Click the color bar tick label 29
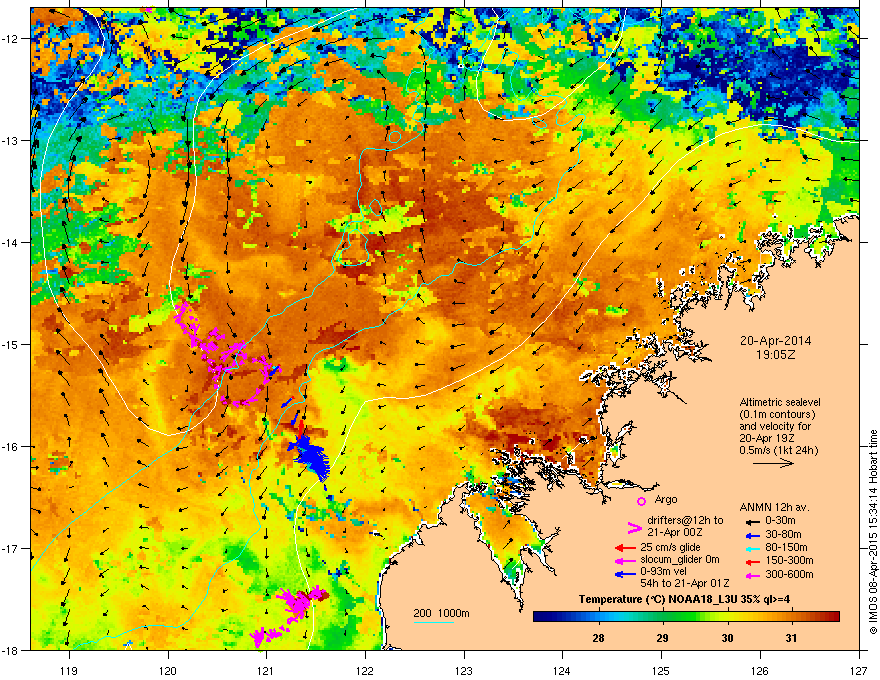This screenshot has height=680, width=880. point(663,638)
